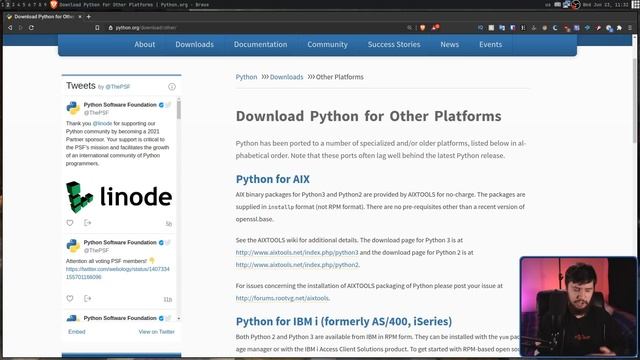
Task: Click the crescent moon extension icon
Action: coord(555,28)
